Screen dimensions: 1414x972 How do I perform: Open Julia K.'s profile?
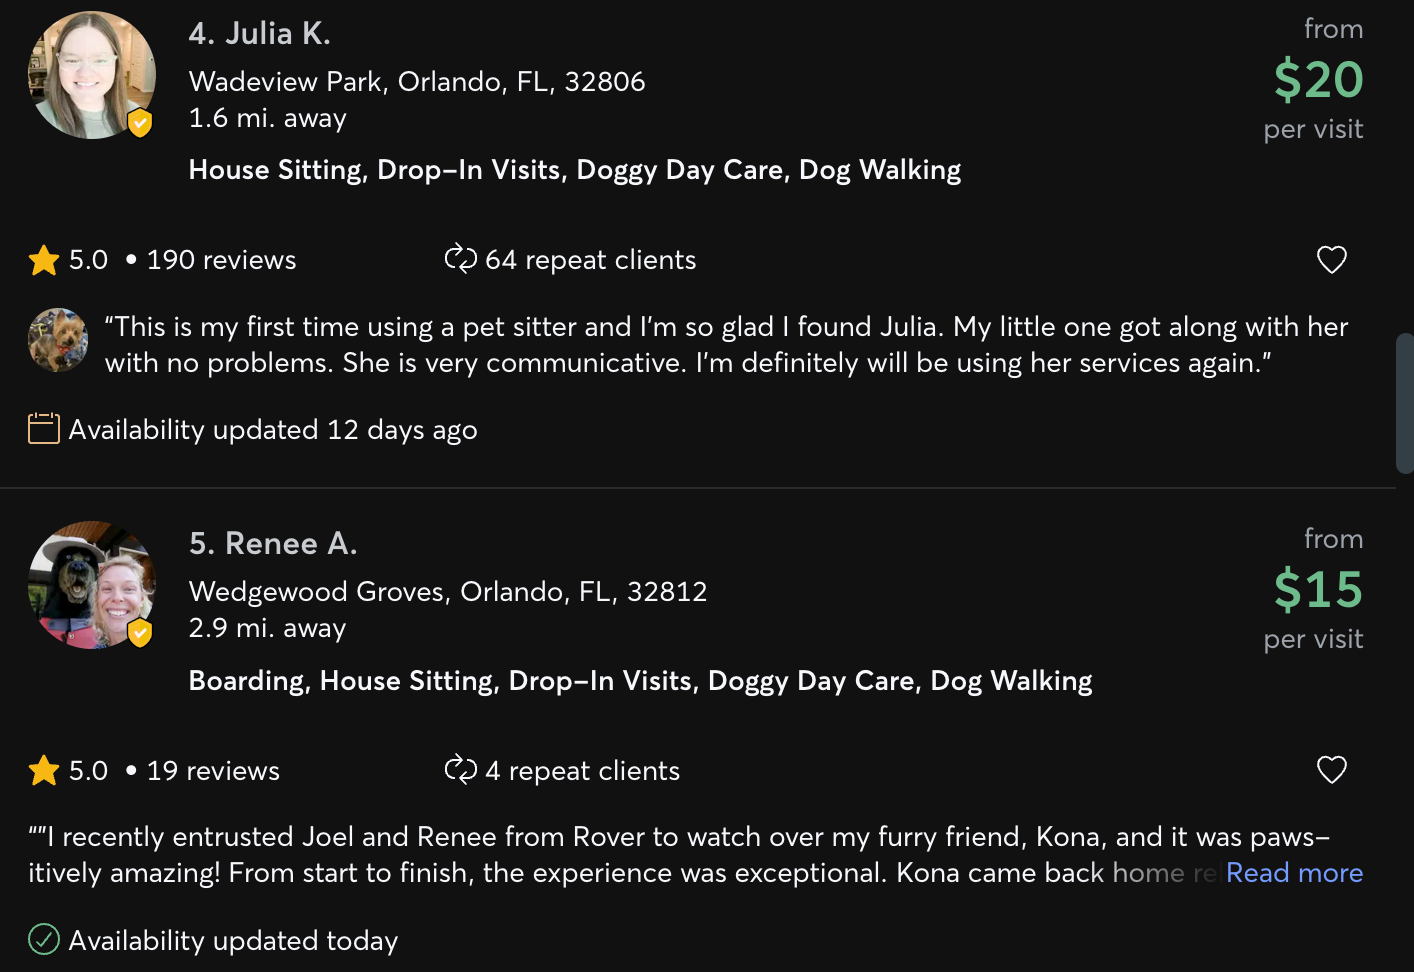260,33
